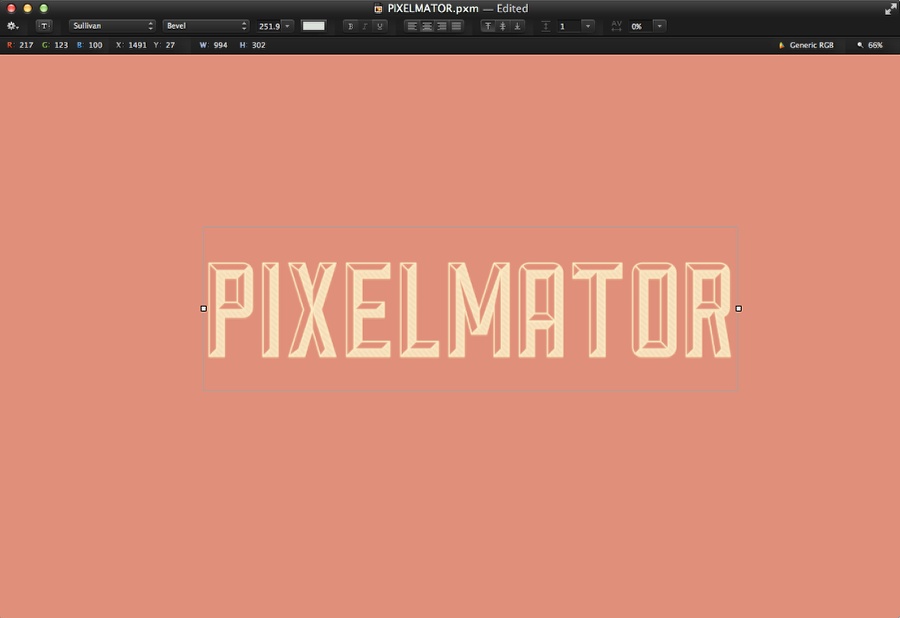900x618 pixels.
Task: Click the width value 994
Action: pos(220,45)
